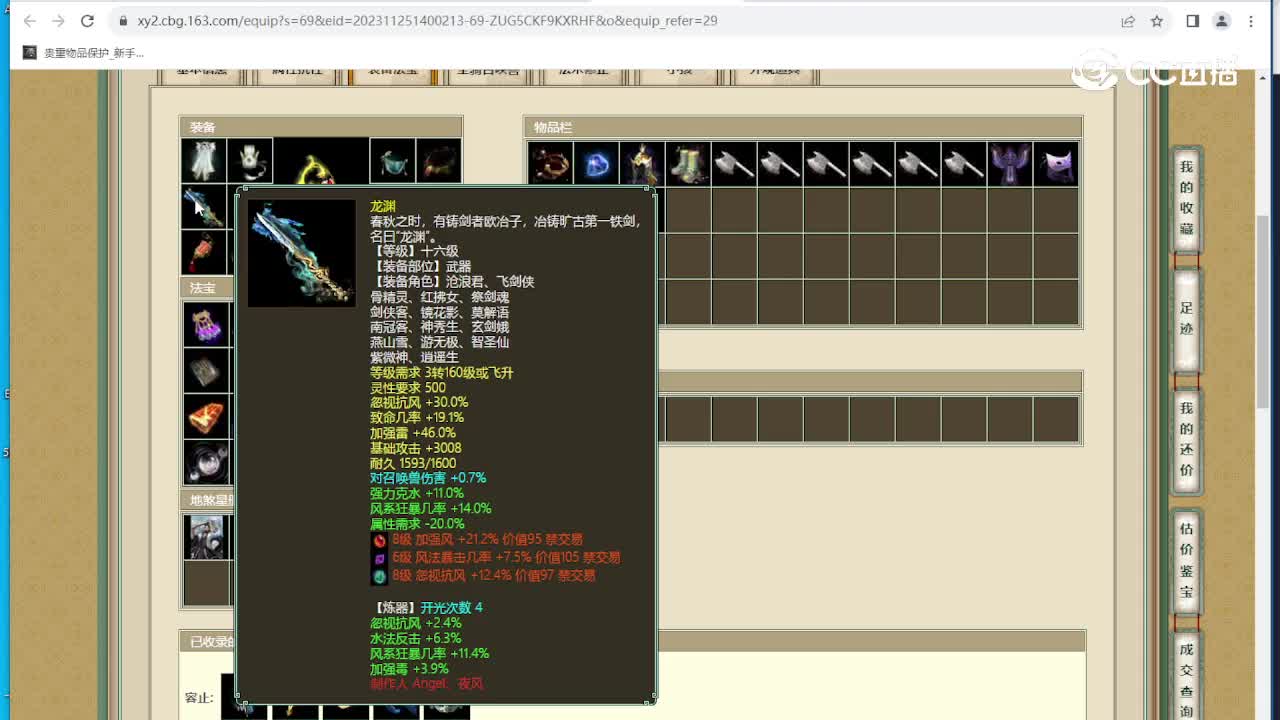
Task: Bookmark this page with the star
Action: pos(1157,20)
